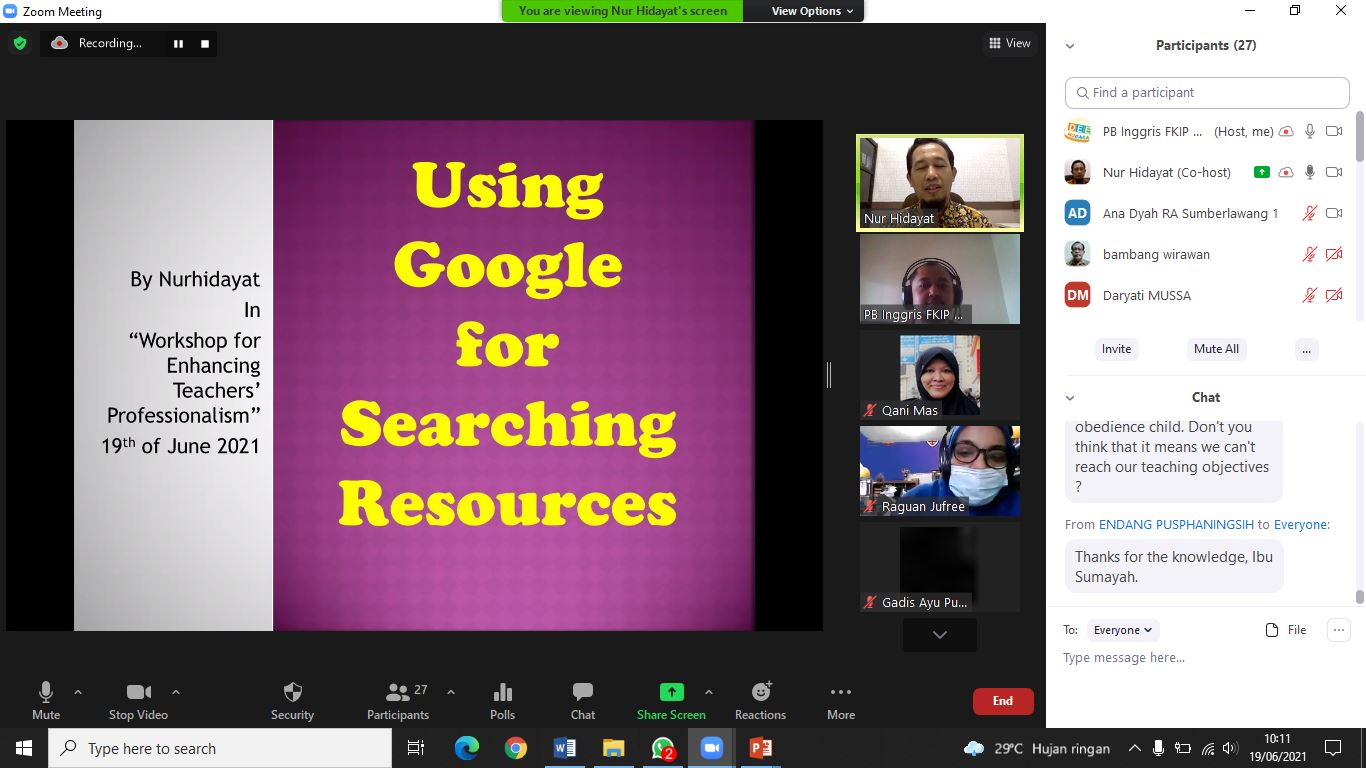This screenshot has height=768, width=1366.
Task: Click the chat message "Thanks for the knowledge, Ibu Sumayah."
Action: pos(1174,566)
